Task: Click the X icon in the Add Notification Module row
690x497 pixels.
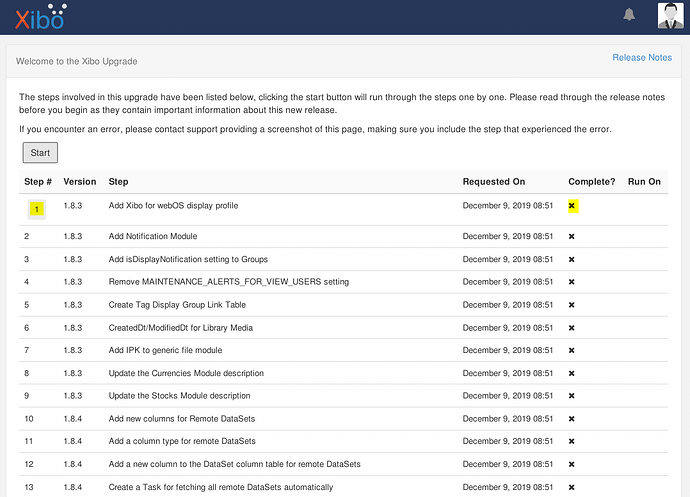Action: click(572, 236)
